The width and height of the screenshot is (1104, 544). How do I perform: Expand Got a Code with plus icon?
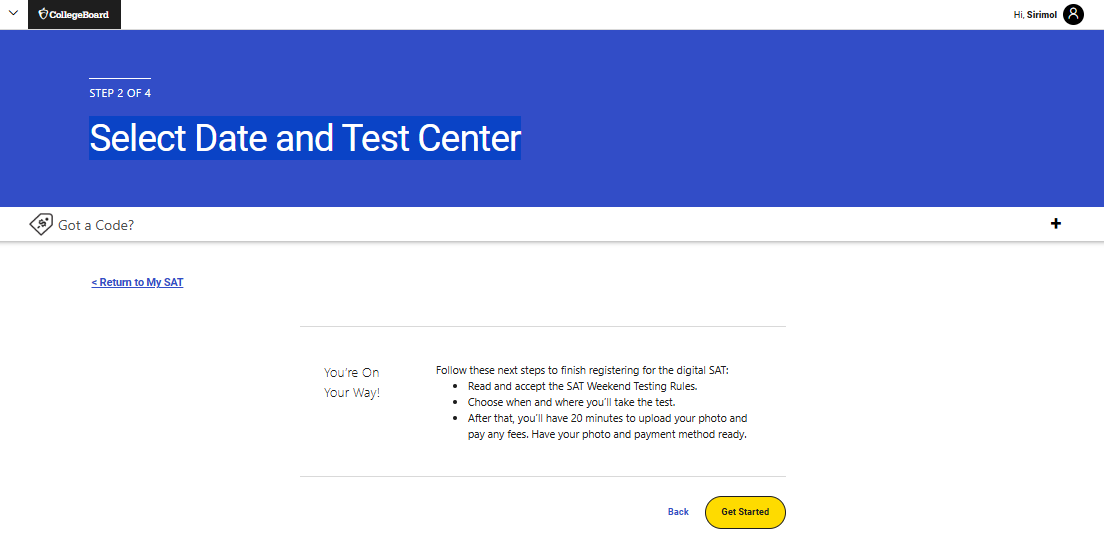coord(1056,223)
